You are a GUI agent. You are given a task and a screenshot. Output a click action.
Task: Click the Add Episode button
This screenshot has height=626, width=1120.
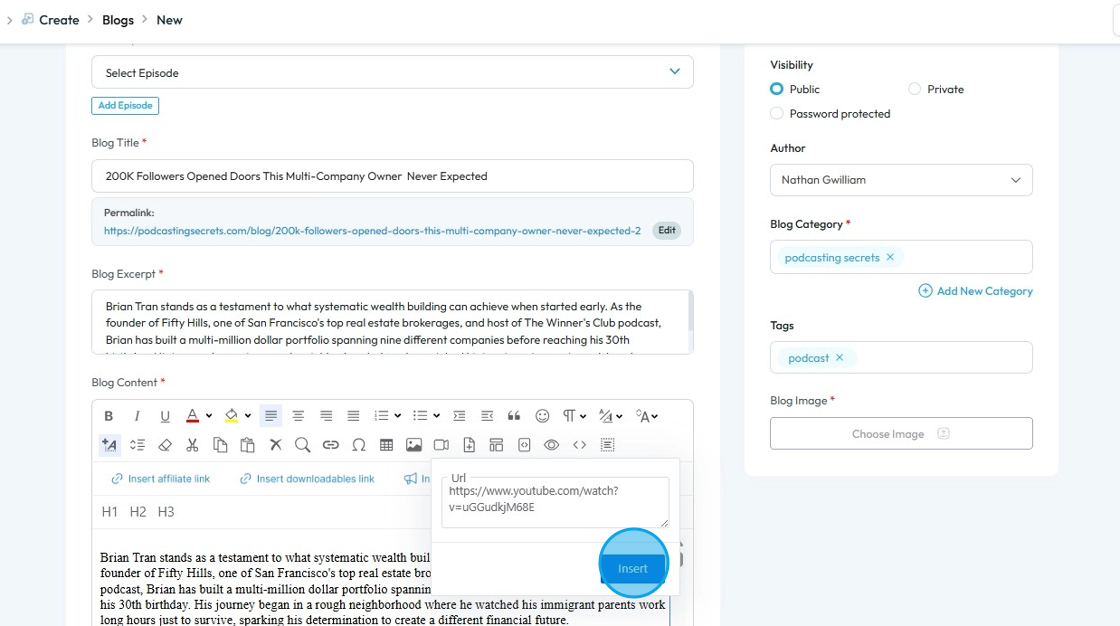(125, 106)
